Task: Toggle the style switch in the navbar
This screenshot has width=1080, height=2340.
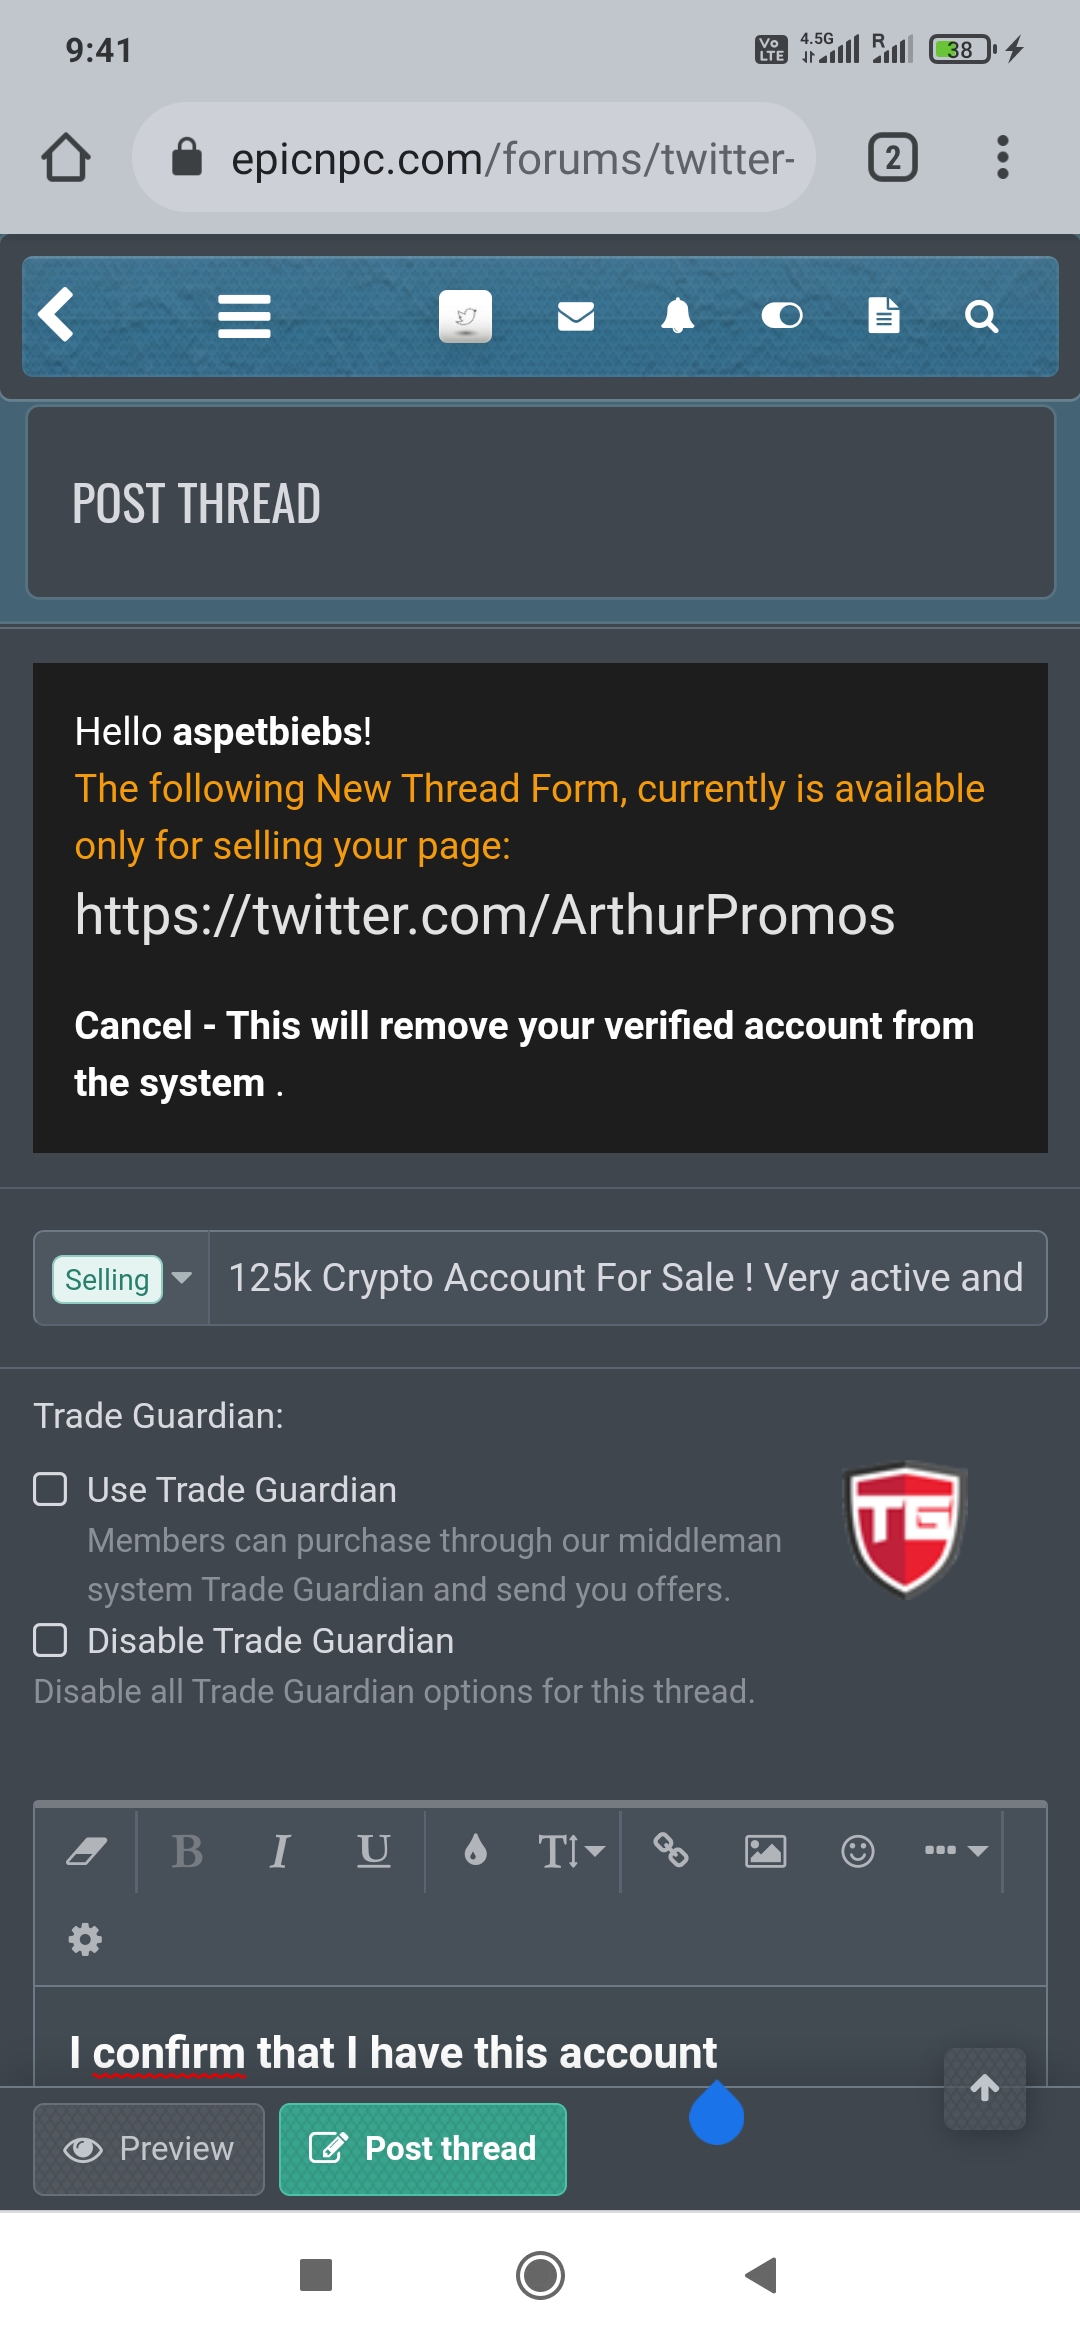Action: [x=782, y=316]
